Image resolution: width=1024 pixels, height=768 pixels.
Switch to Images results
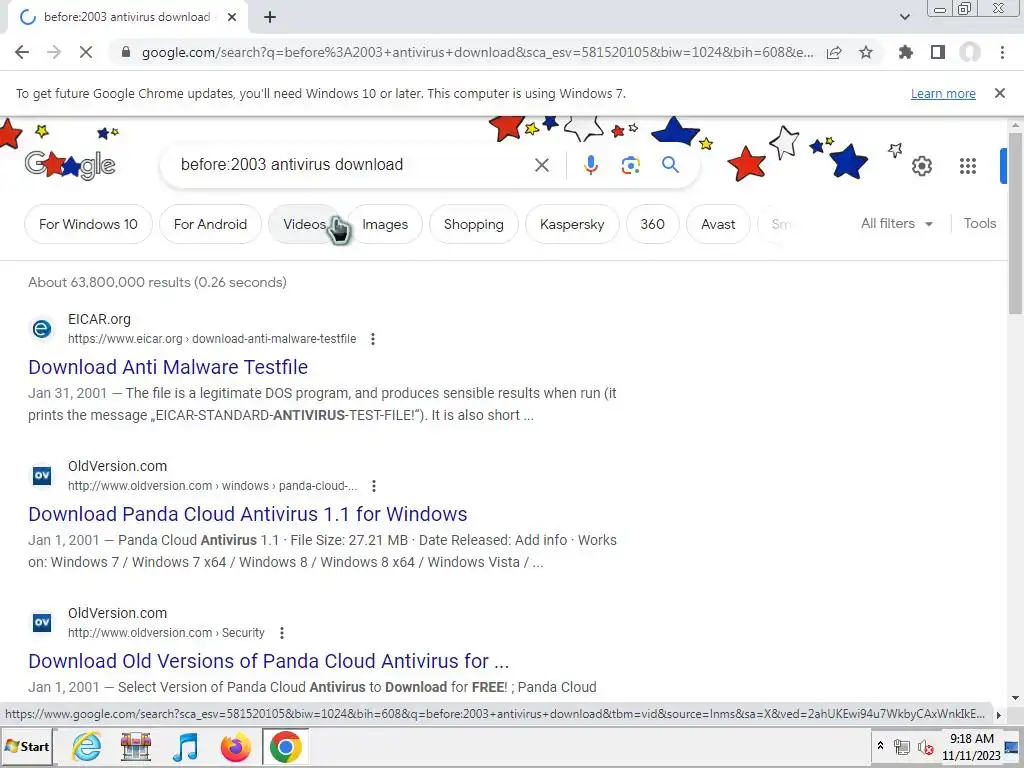point(385,224)
